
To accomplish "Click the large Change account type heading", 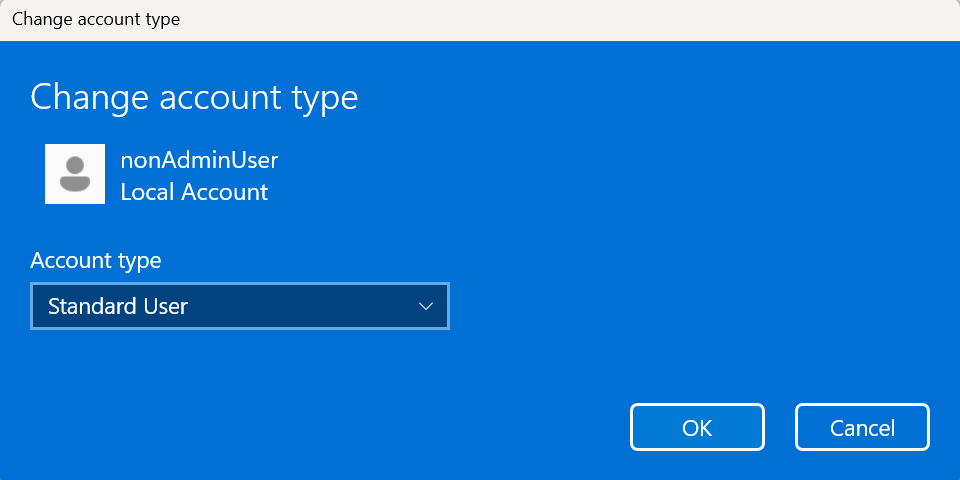I will [194, 97].
